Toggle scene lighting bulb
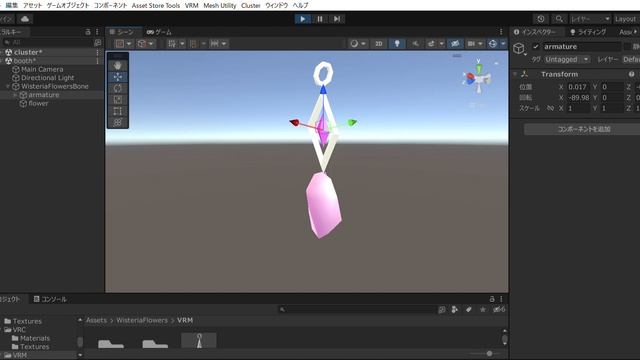Image resolution: width=640 pixels, height=360 pixels. coord(397,44)
